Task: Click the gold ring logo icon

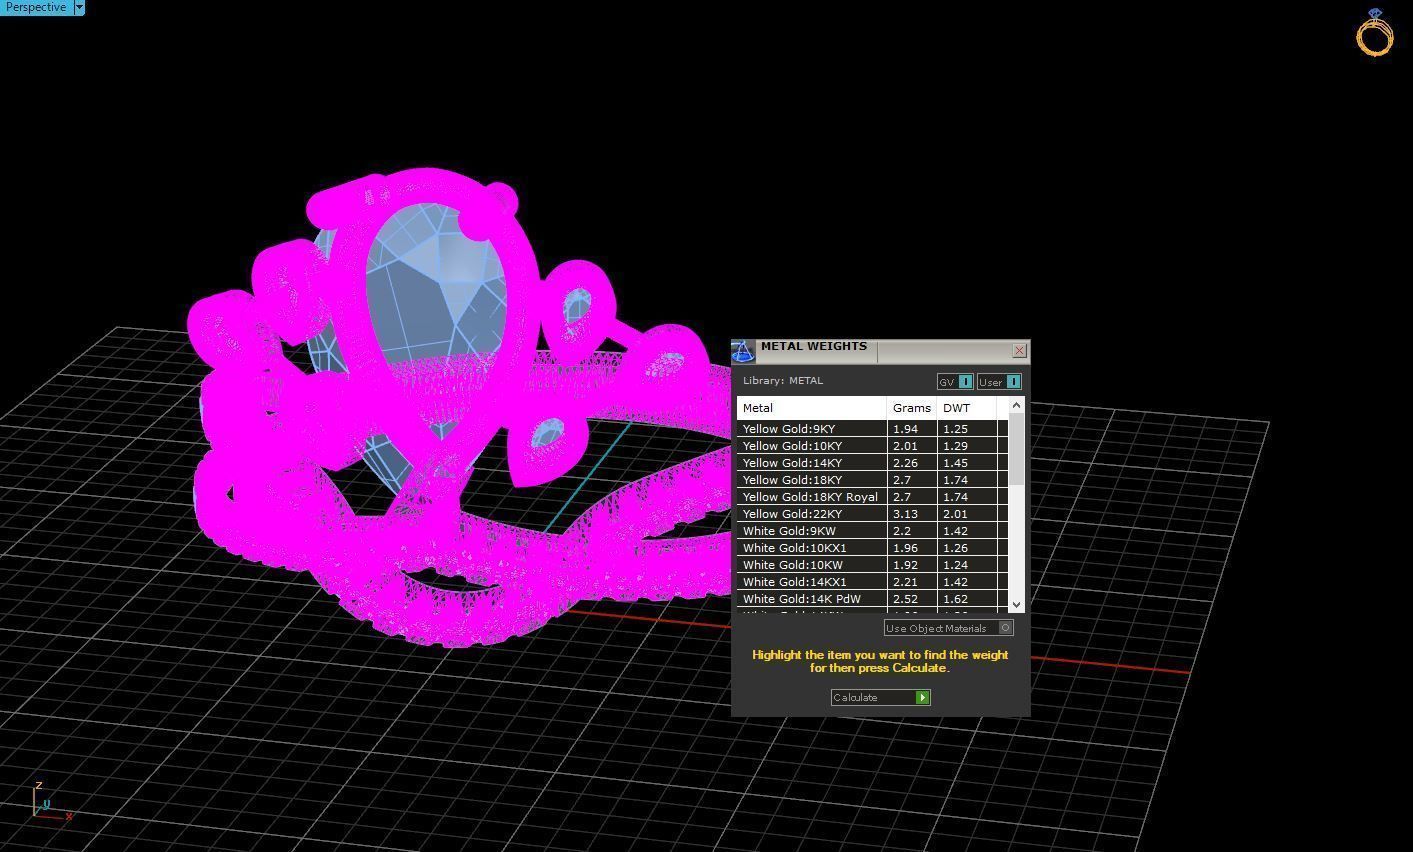Action: [x=1374, y=32]
